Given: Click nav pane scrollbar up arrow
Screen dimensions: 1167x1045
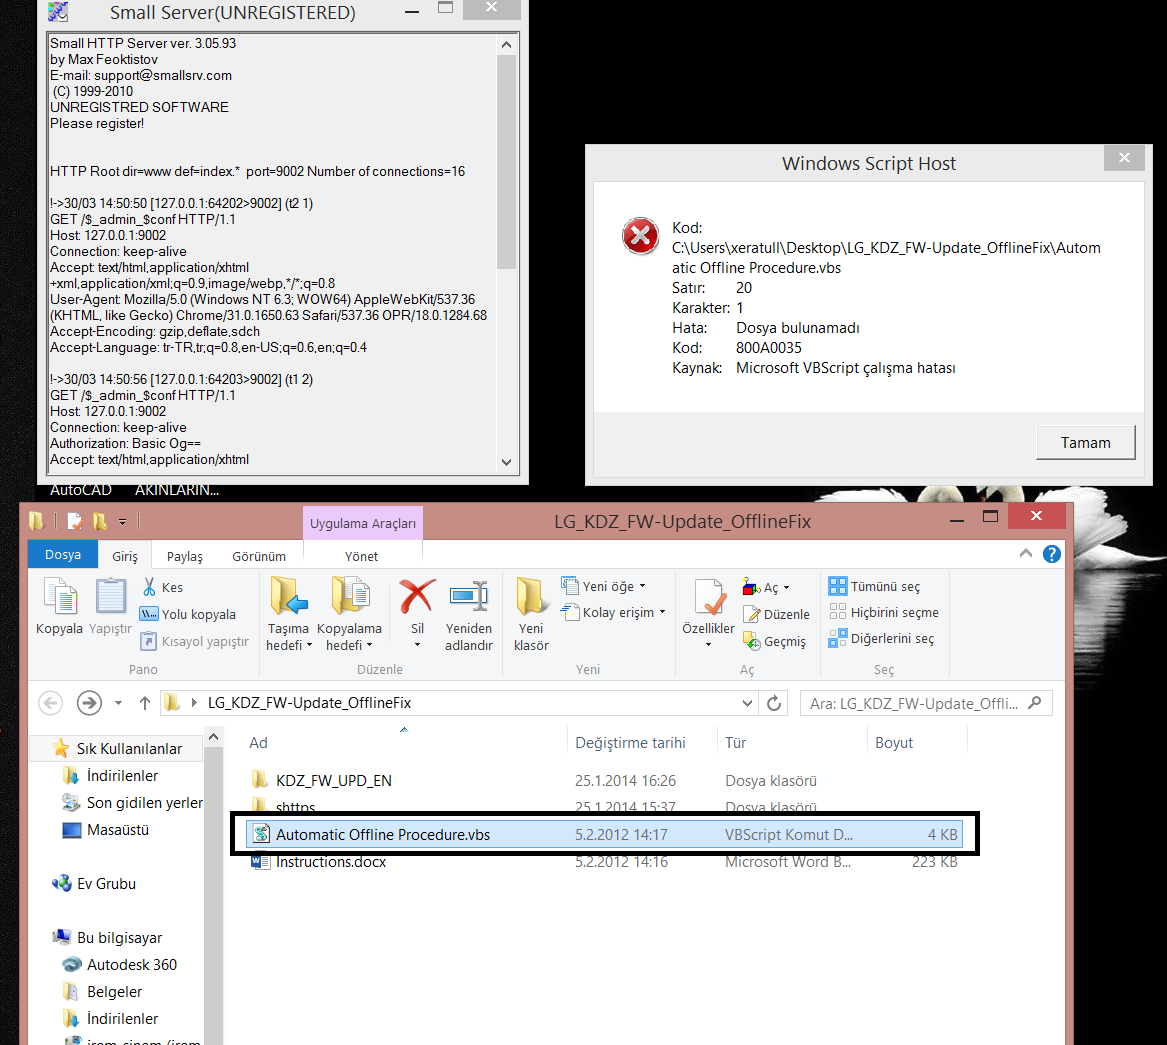Looking at the screenshot, I should click(x=213, y=737).
